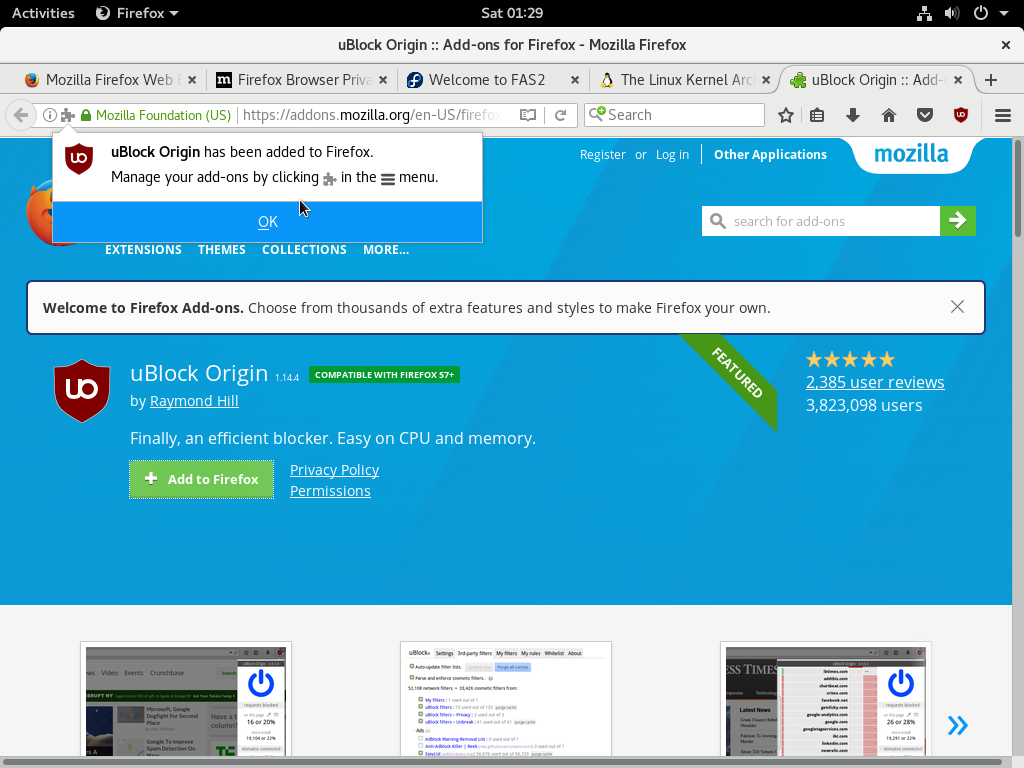Screen dimensions: 1024x768
Task: Open the THEMES section
Action: click(222, 249)
